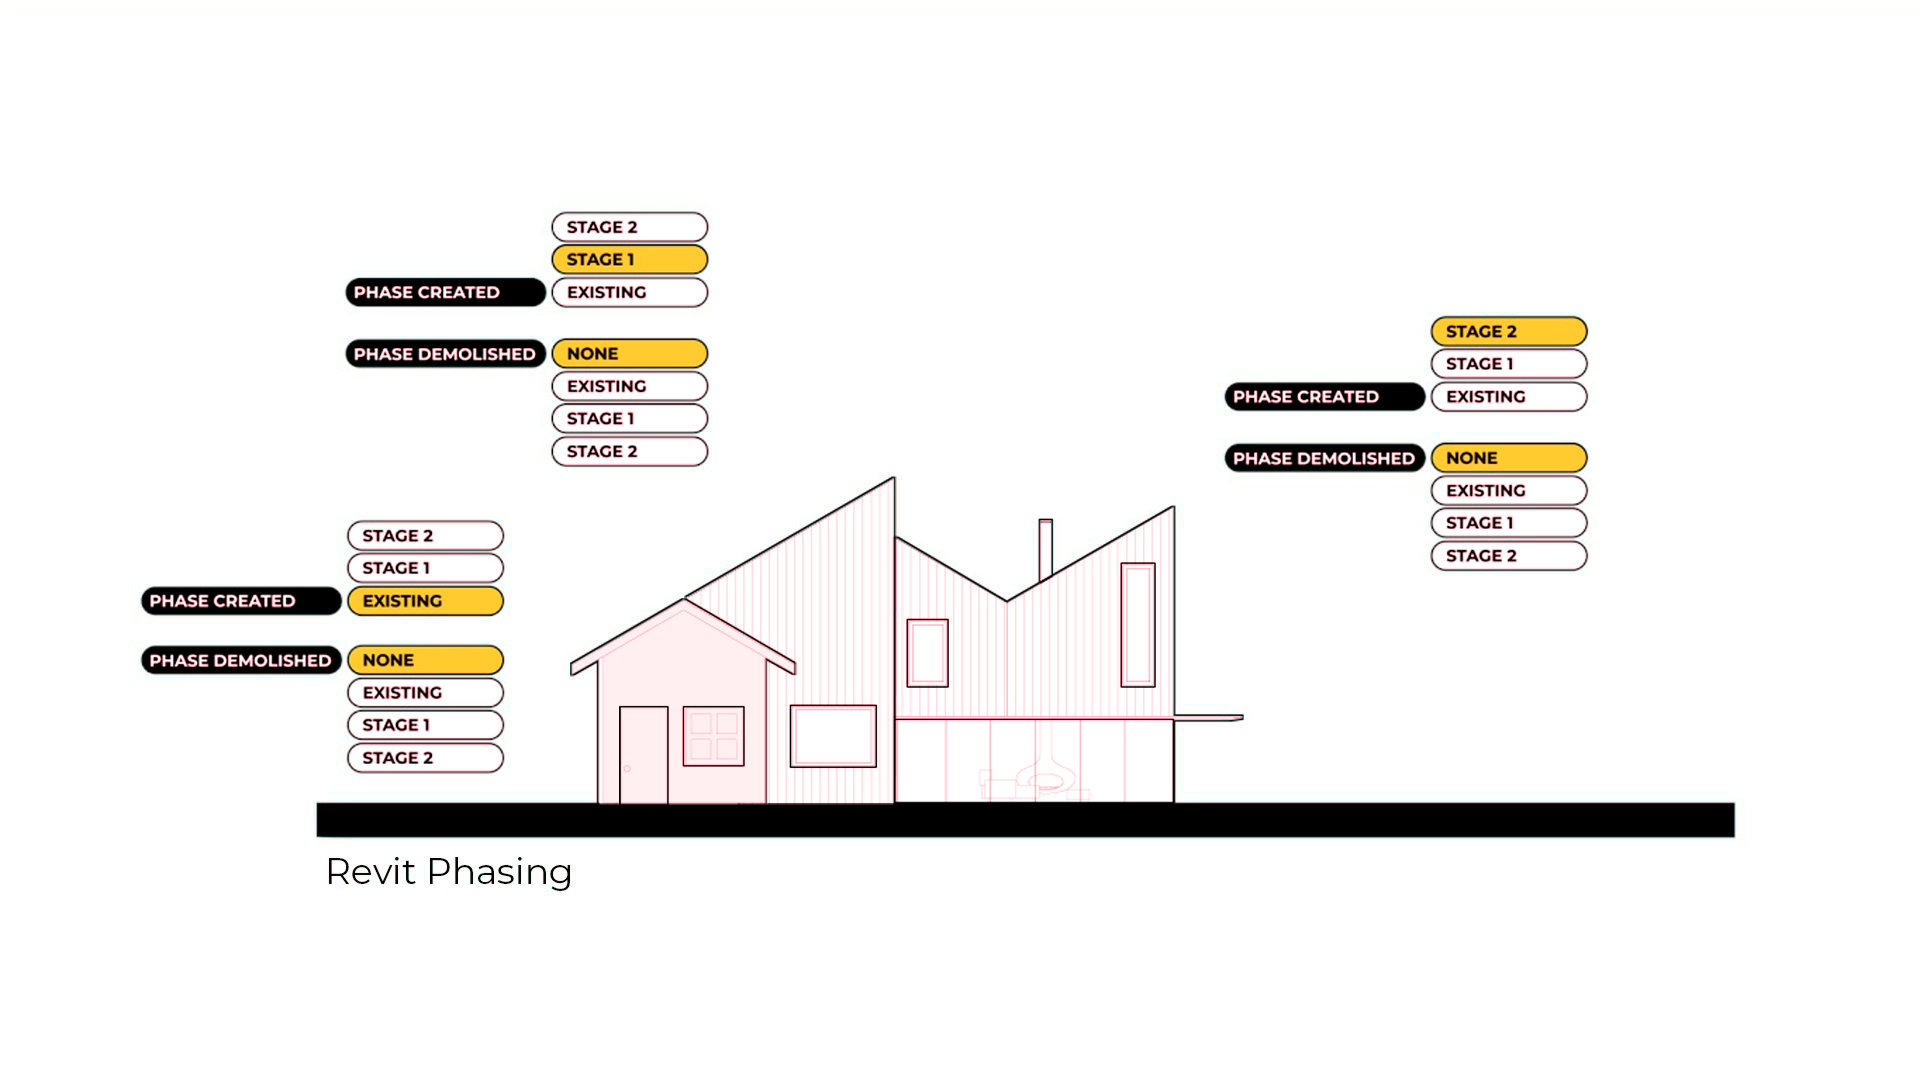Pick Existing beside rightmost Phase Created label

[1509, 397]
